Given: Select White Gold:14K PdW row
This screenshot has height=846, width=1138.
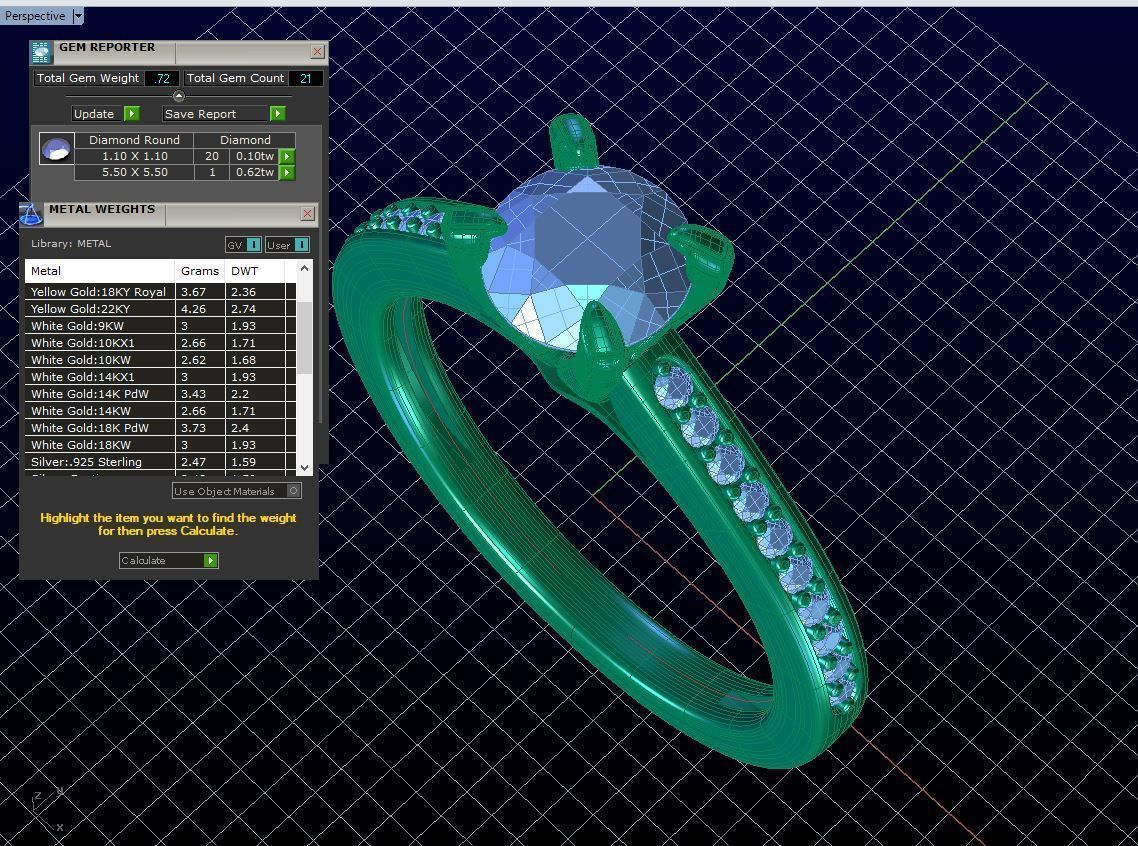Looking at the screenshot, I should (160, 394).
